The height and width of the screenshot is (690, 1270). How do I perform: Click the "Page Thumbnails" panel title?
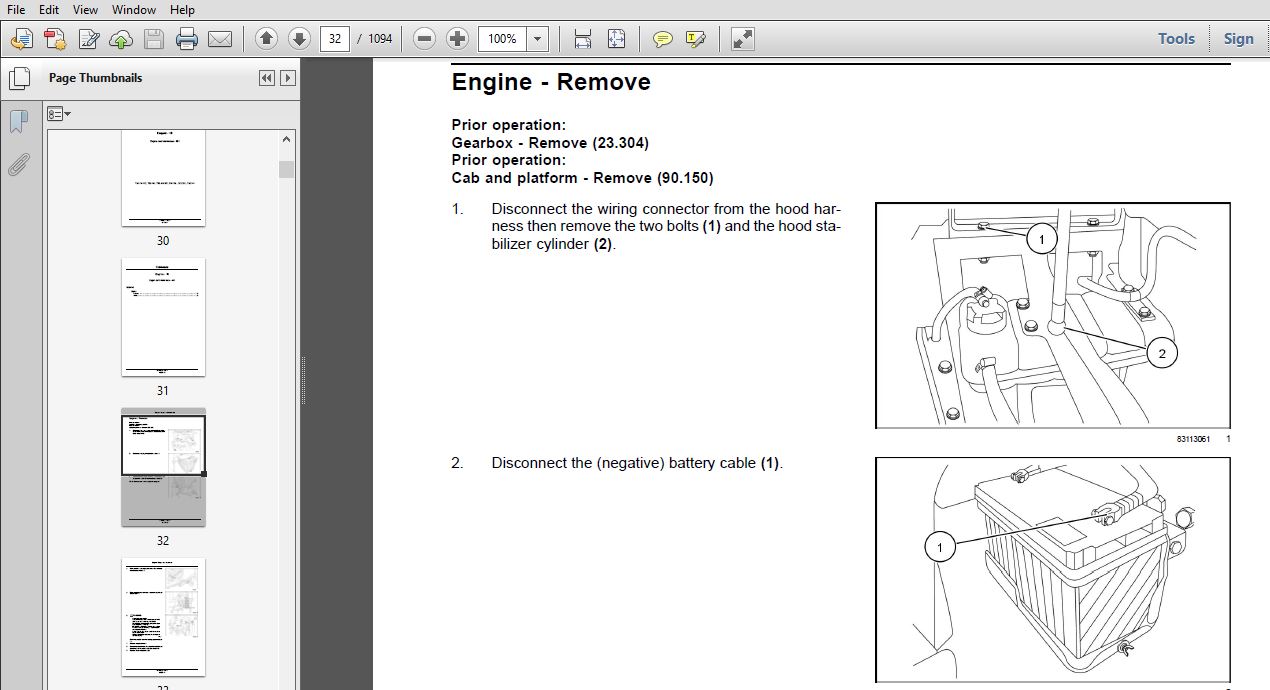pyautogui.click(x=95, y=78)
